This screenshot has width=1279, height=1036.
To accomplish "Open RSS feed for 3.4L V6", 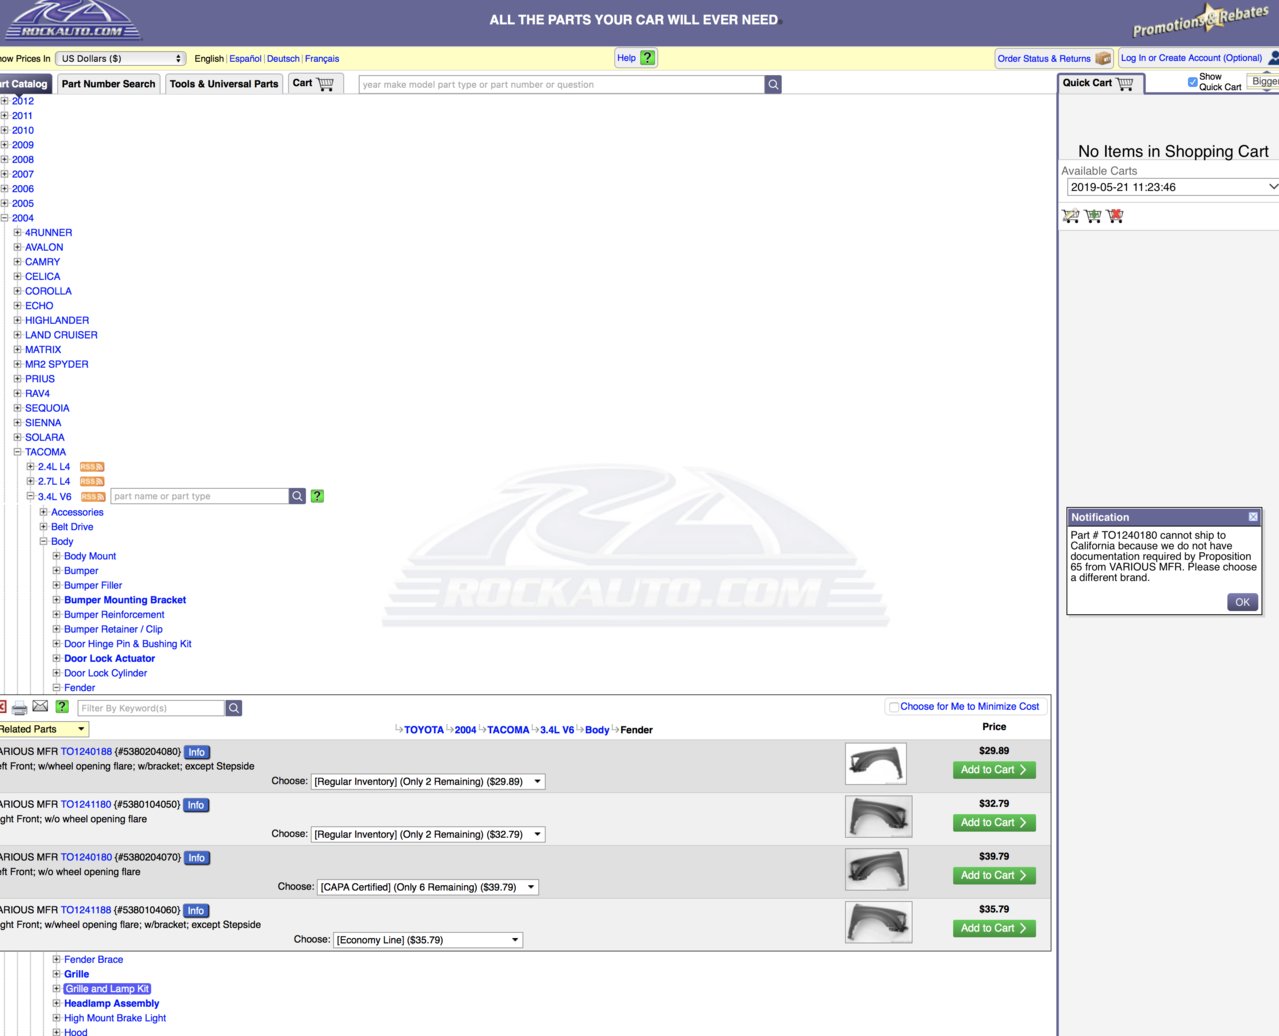I will pyautogui.click(x=93, y=497).
